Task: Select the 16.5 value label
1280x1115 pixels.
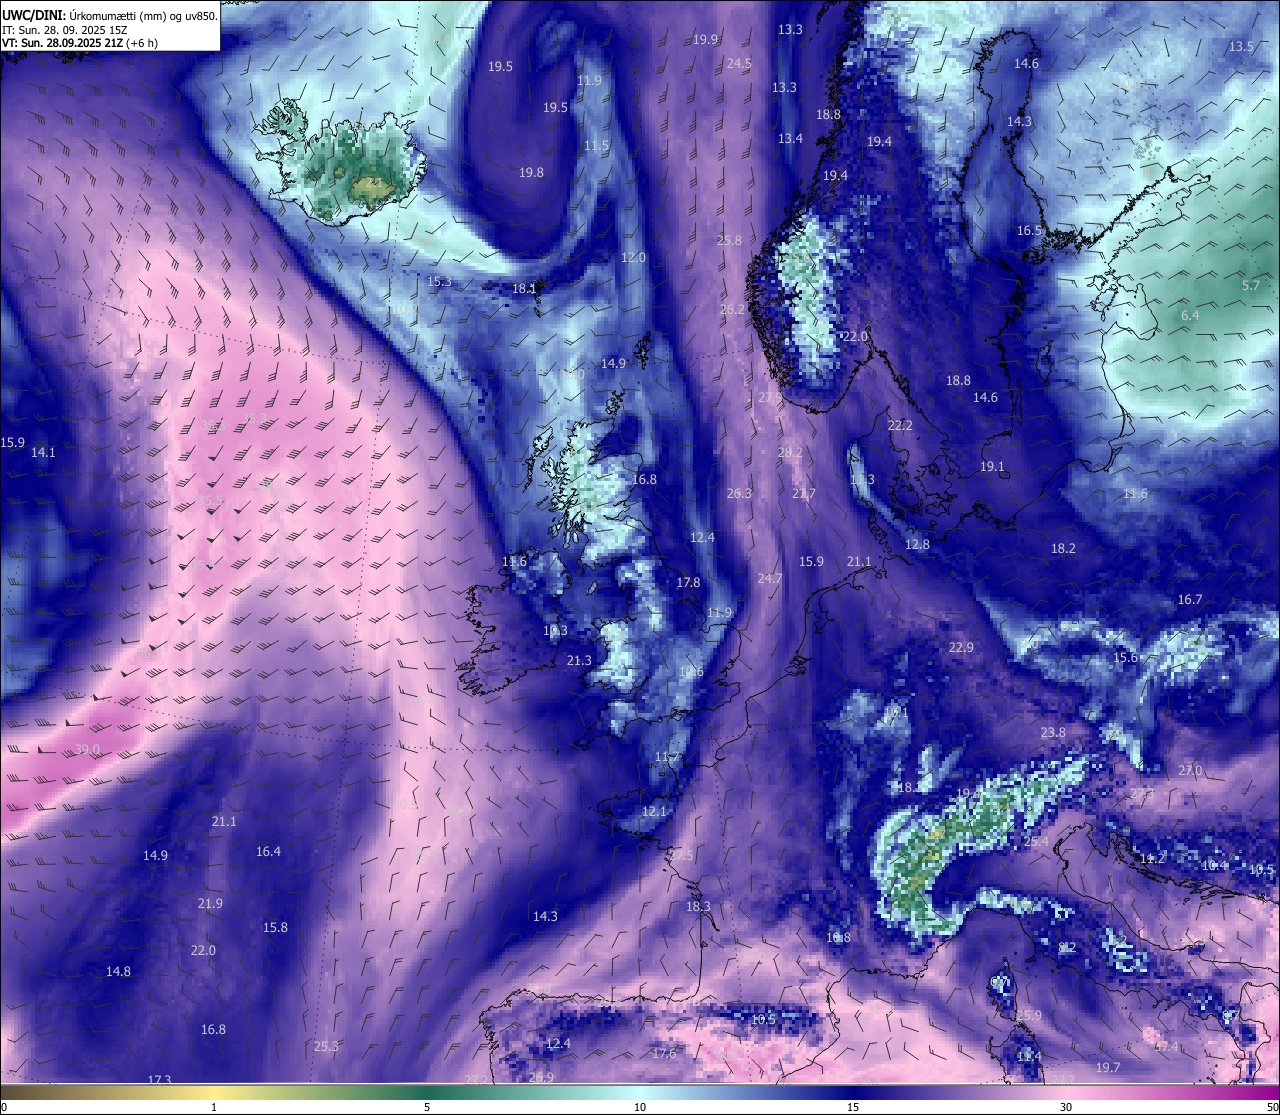Action: [1029, 230]
